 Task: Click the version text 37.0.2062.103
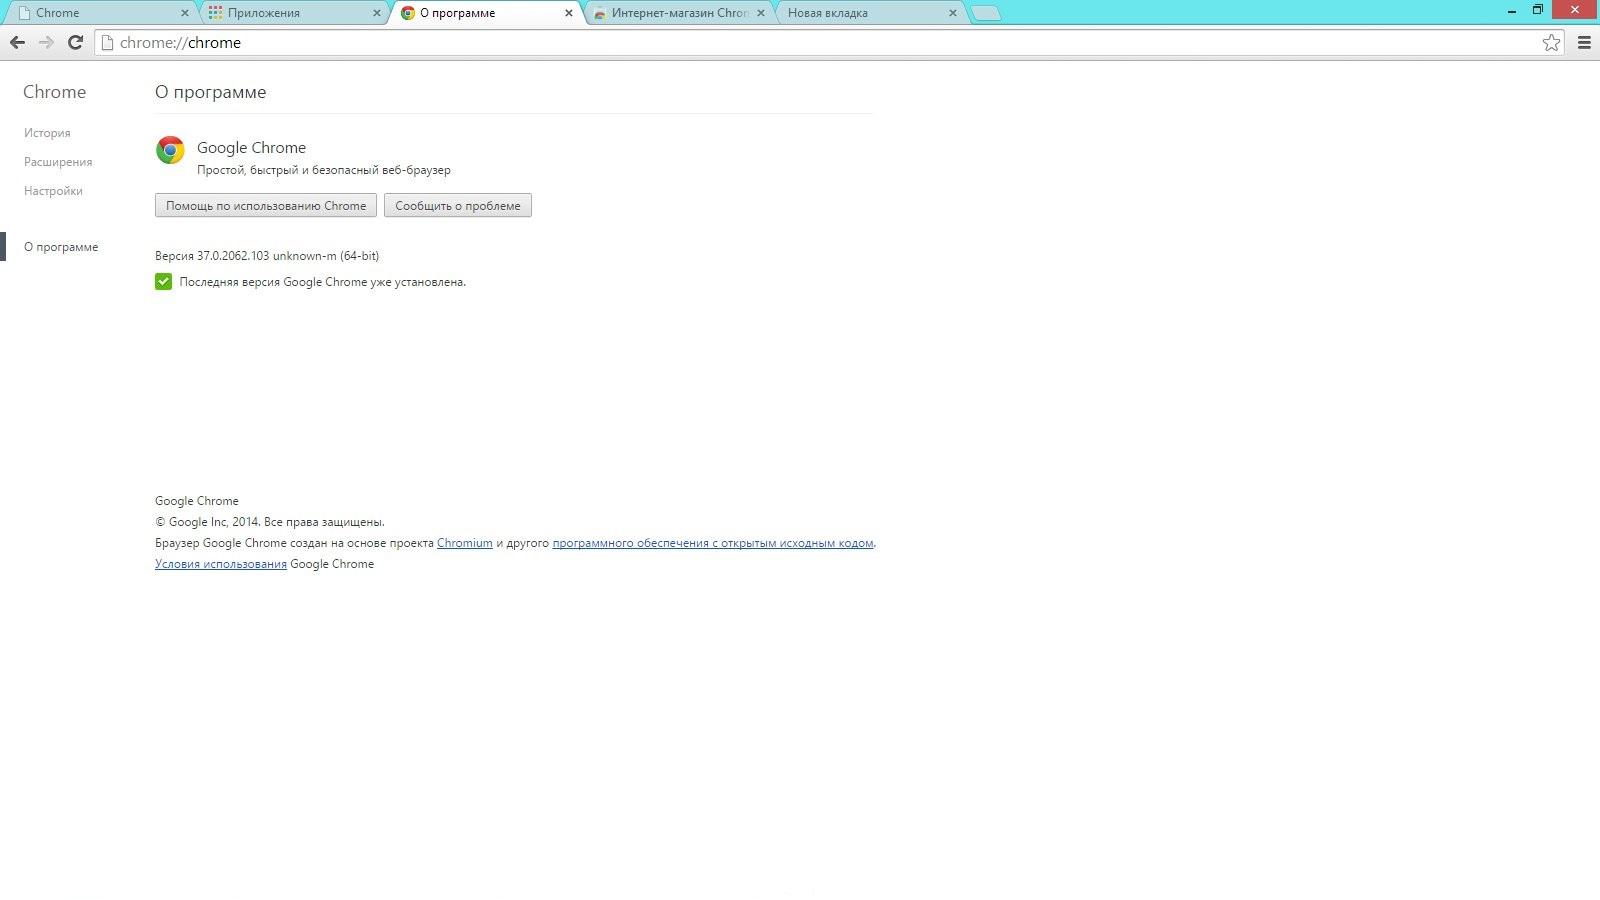pyautogui.click(x=233, y=256)
